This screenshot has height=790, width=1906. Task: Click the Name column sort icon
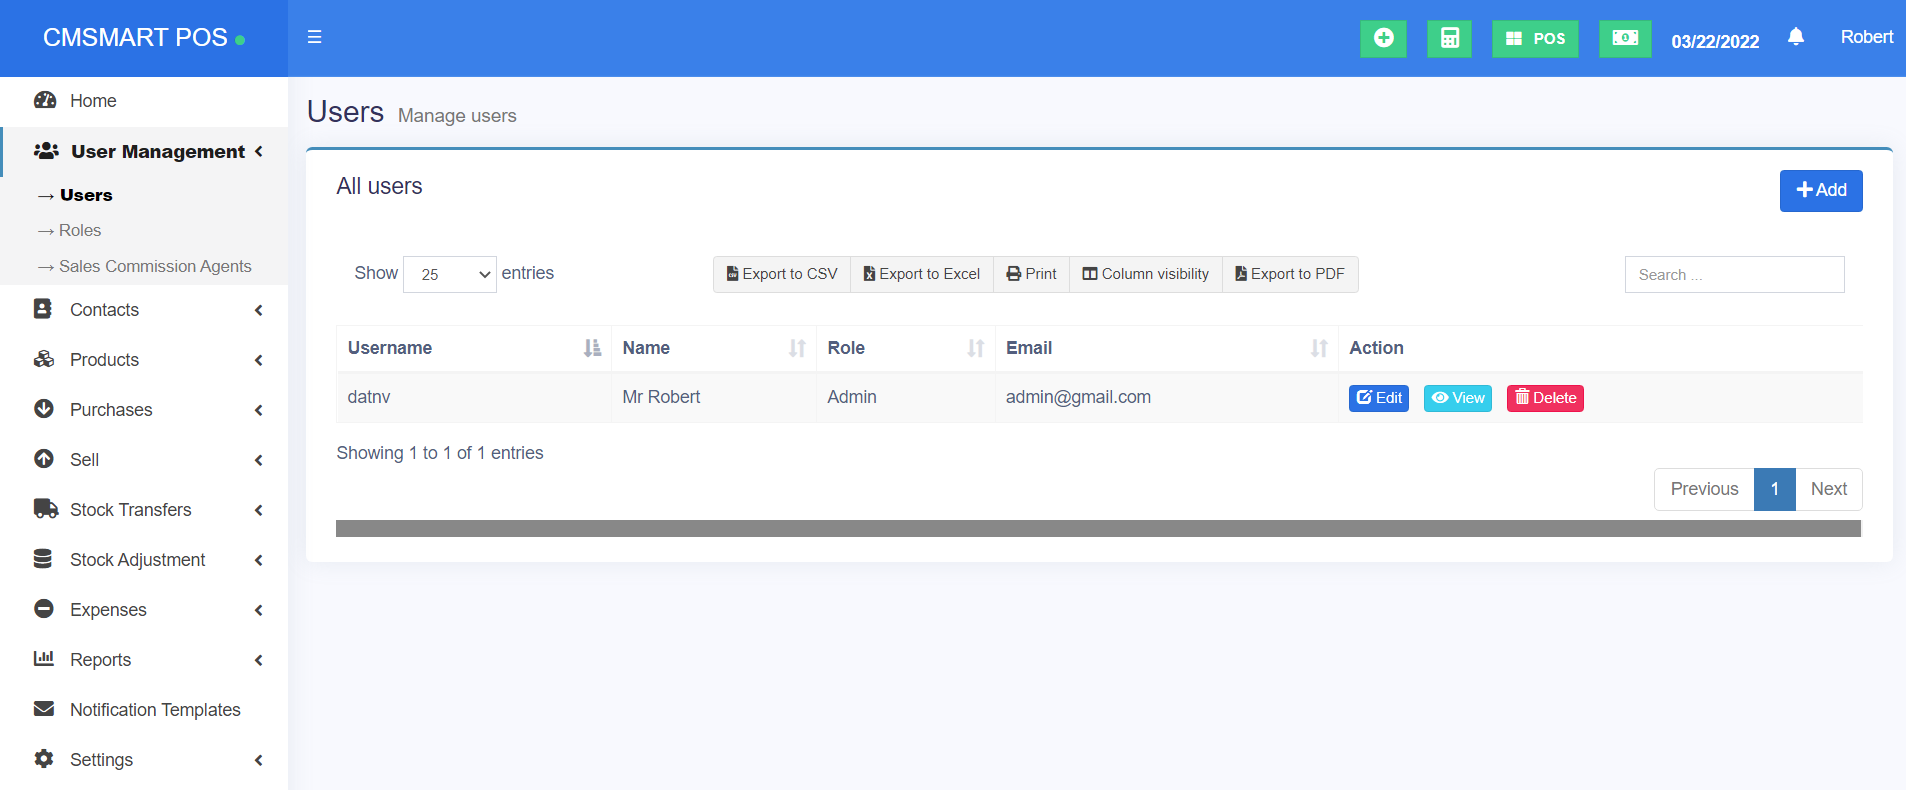(x=797, y=348)
